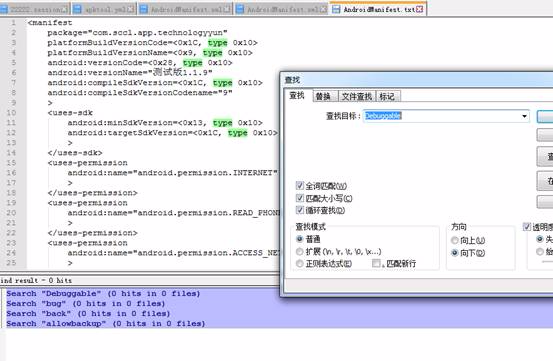Open the AndroidManifest.xml tab beside apktool.yml

click(186, 9)
